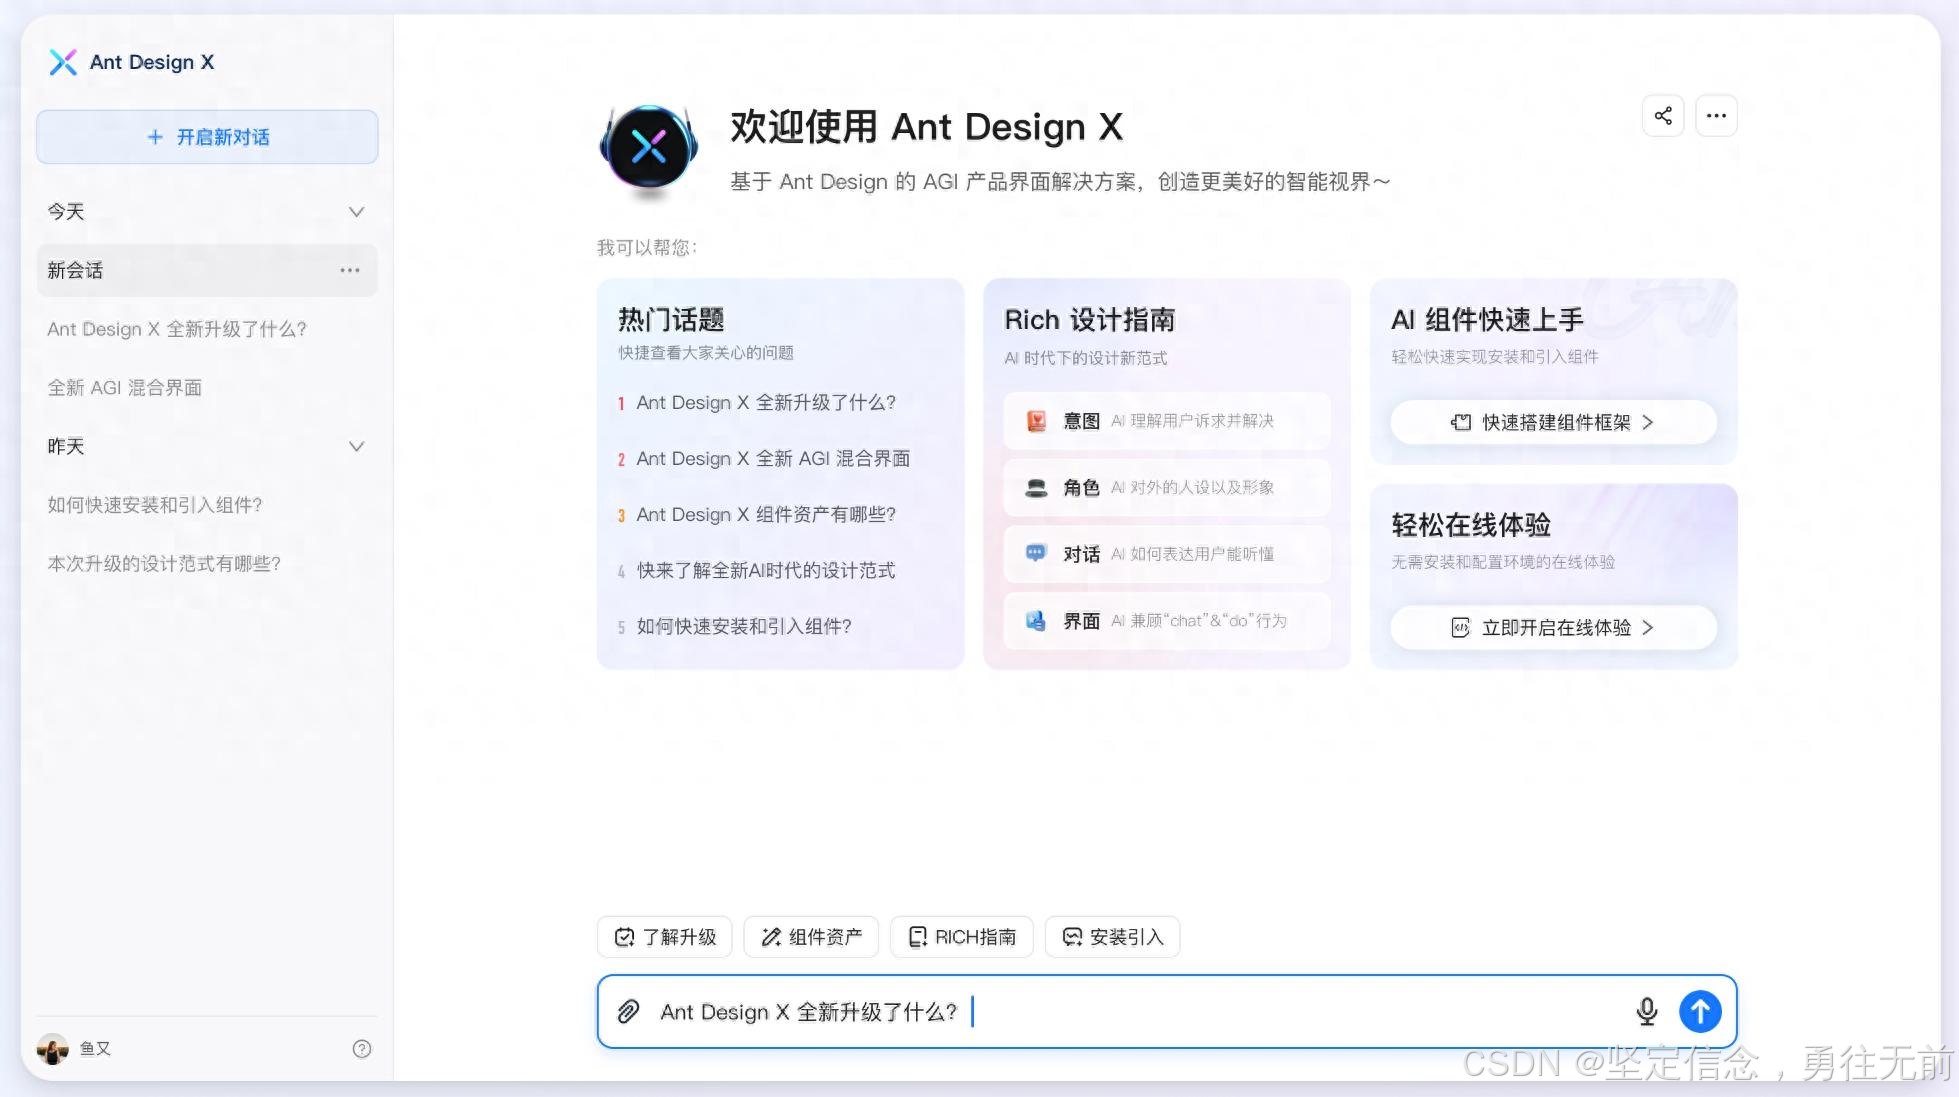The width and height of the screenshot is (1959, 1097).
Task: Click the help question mark icon in sidebar
Action: coord(362,1048)
